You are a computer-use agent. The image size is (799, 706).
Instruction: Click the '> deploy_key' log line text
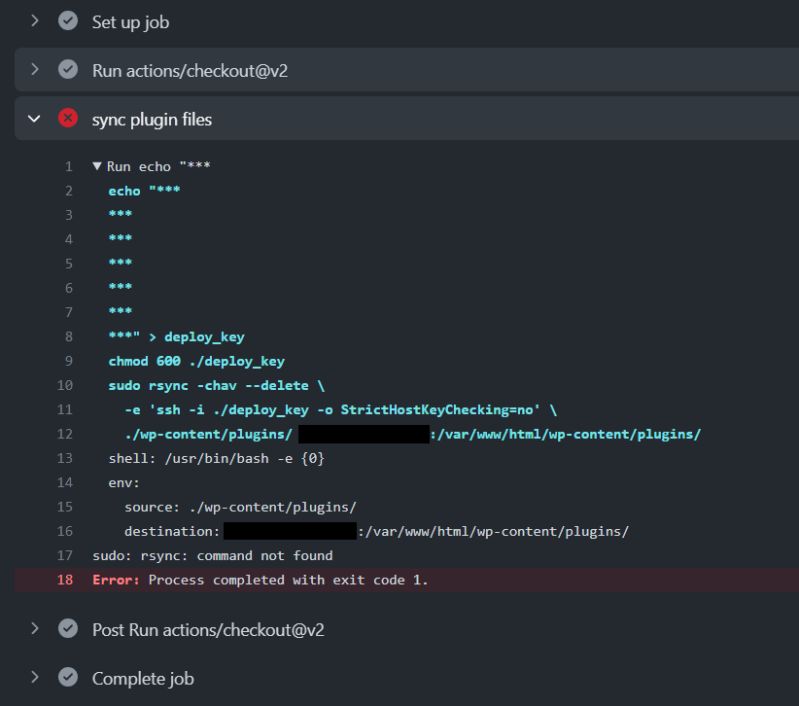pyautogui.click(x=196, y=337)
